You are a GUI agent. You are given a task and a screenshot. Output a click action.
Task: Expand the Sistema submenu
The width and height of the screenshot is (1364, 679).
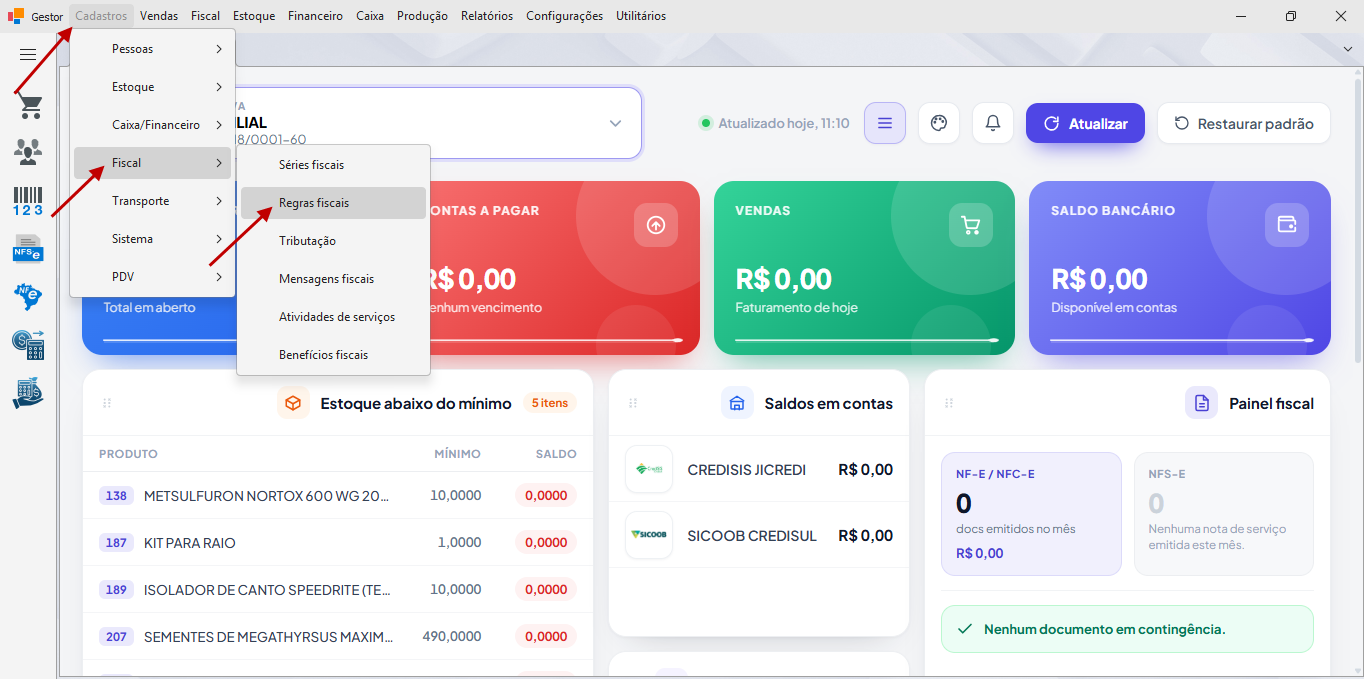coord(152,239)
